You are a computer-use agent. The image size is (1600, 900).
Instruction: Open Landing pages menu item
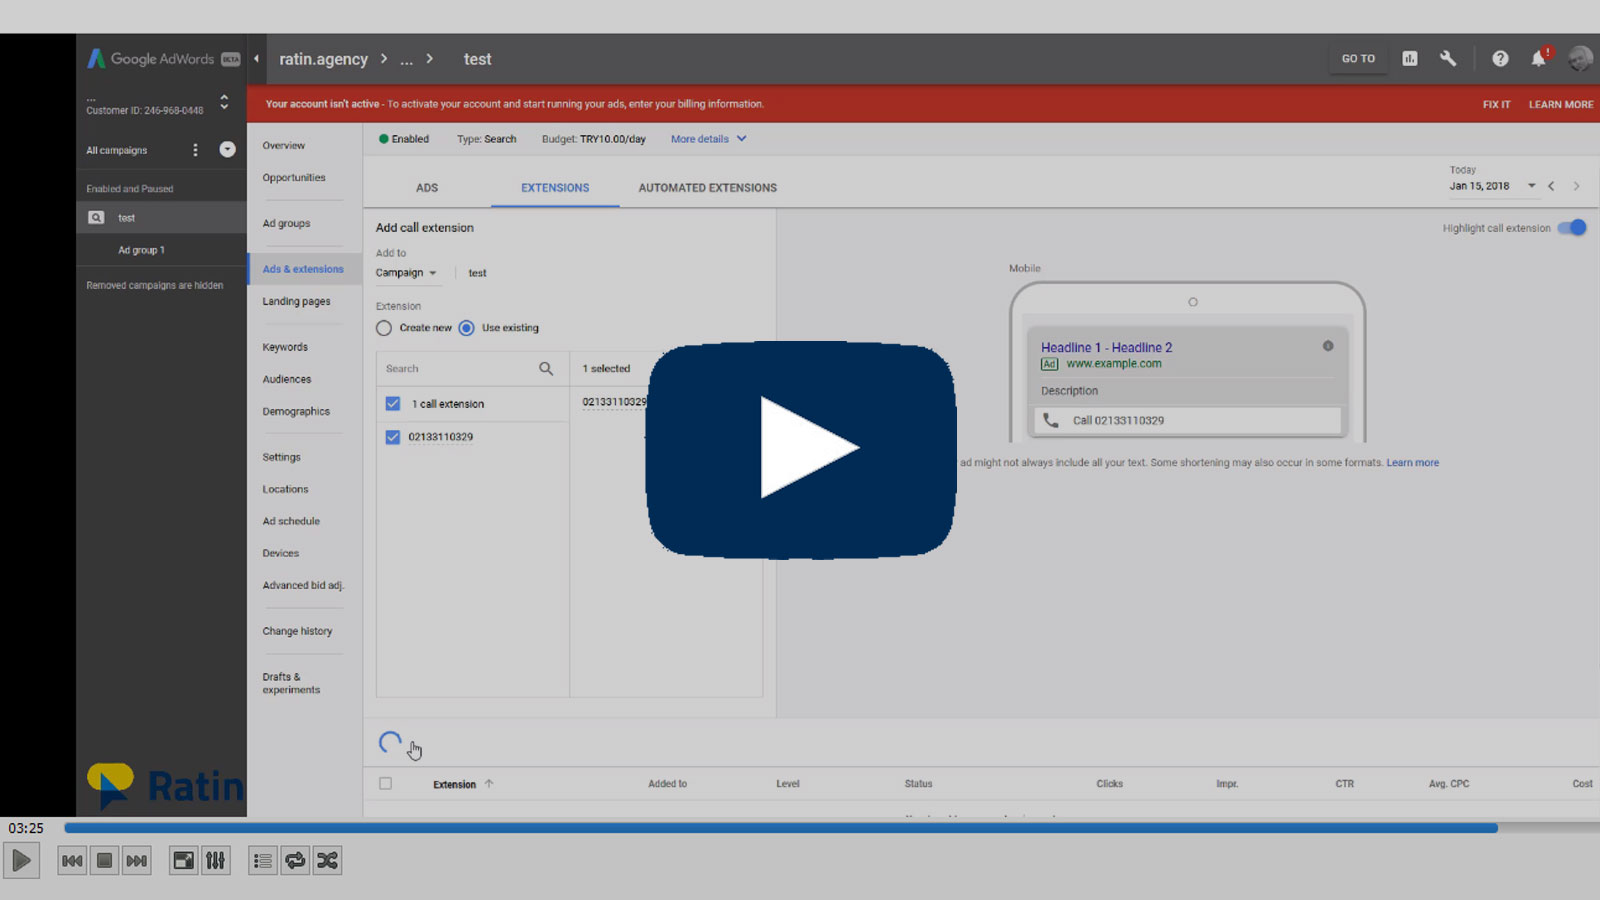(296, 301)
